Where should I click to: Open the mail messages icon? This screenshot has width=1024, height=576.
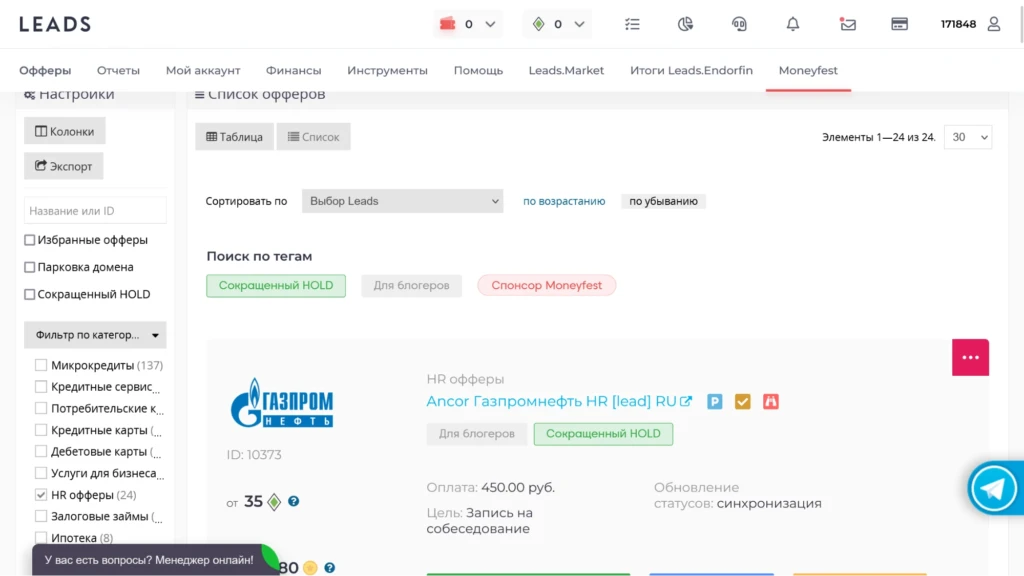pyautogui.click(x=848, y=24)
